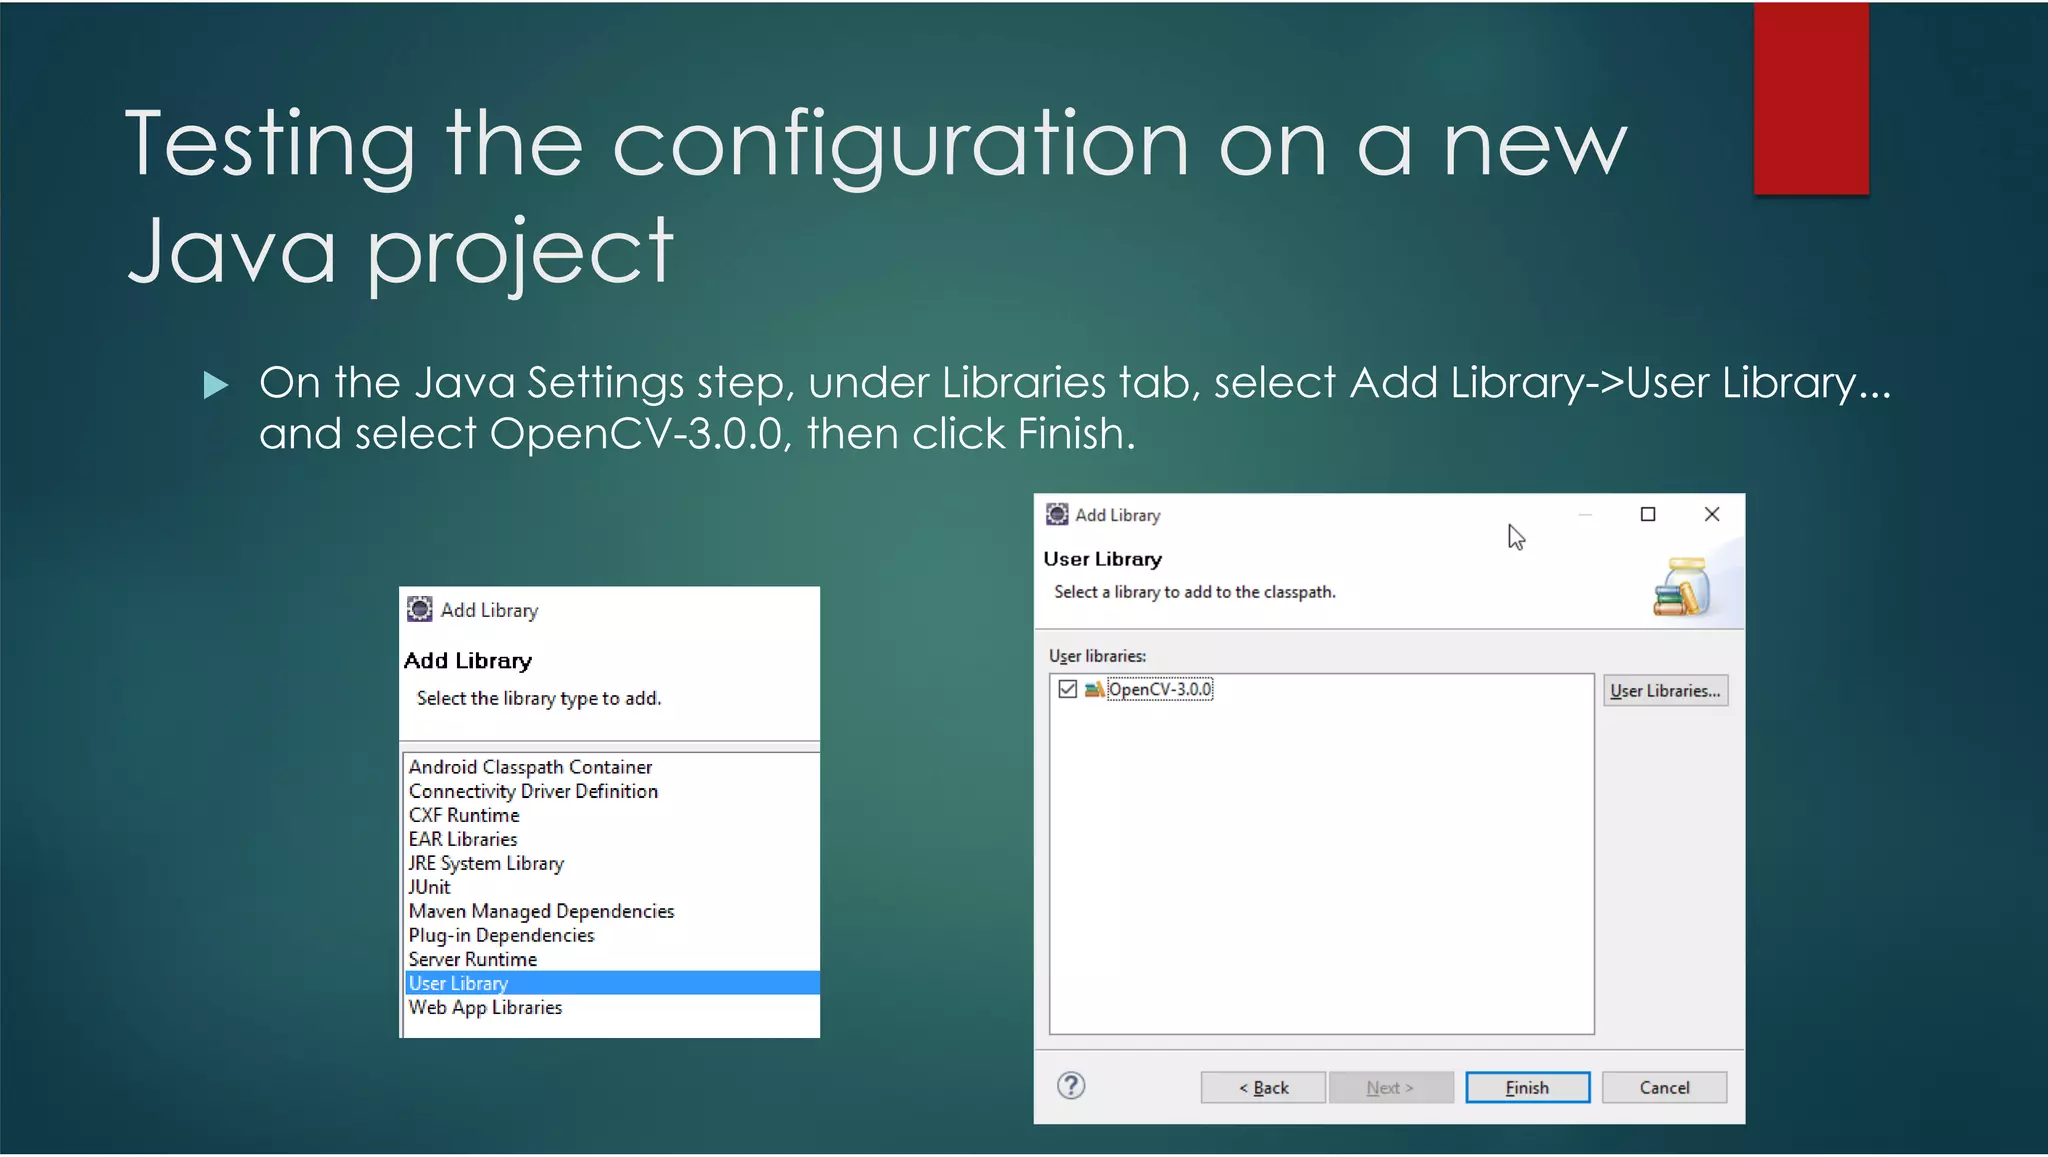Go back with the Back button
The width and height of the screenshot is (2048, 1157).
coord(1263,1087)
